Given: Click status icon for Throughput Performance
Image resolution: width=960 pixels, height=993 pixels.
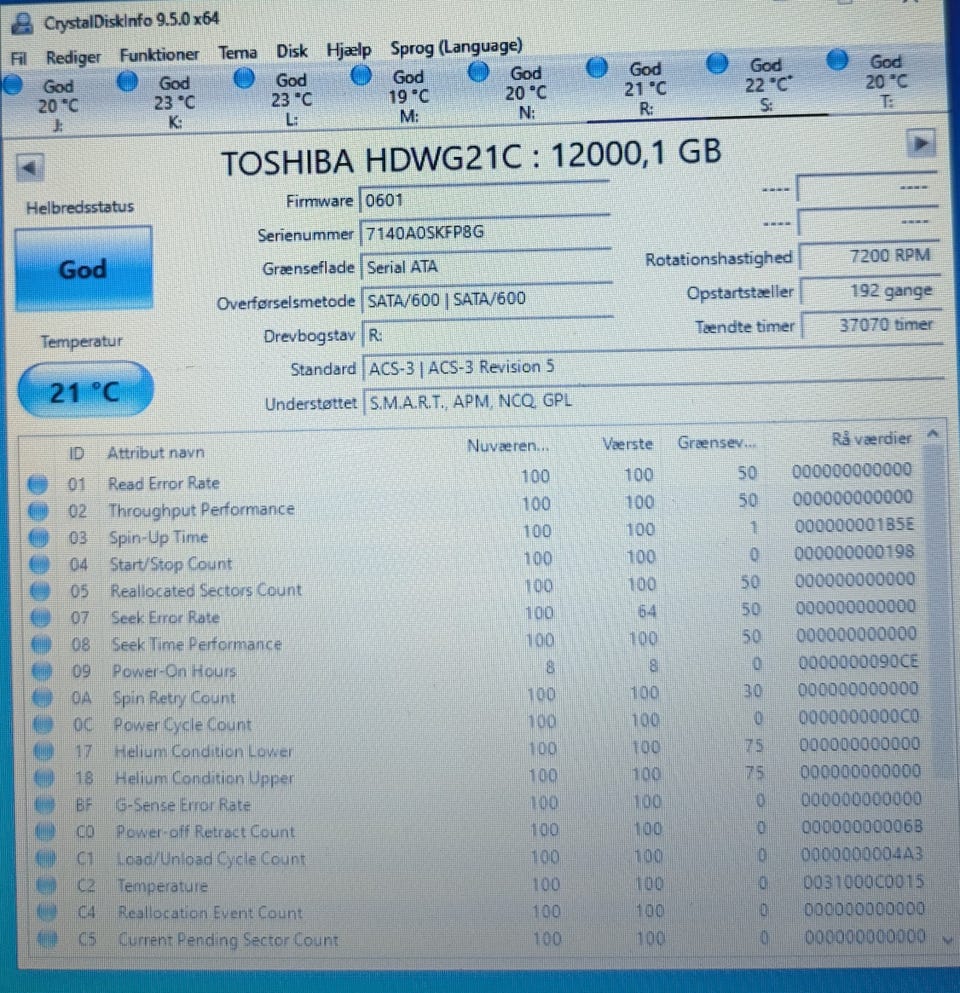Looking at the screenshot, I should pyautogui.click(x=39, y=510).
